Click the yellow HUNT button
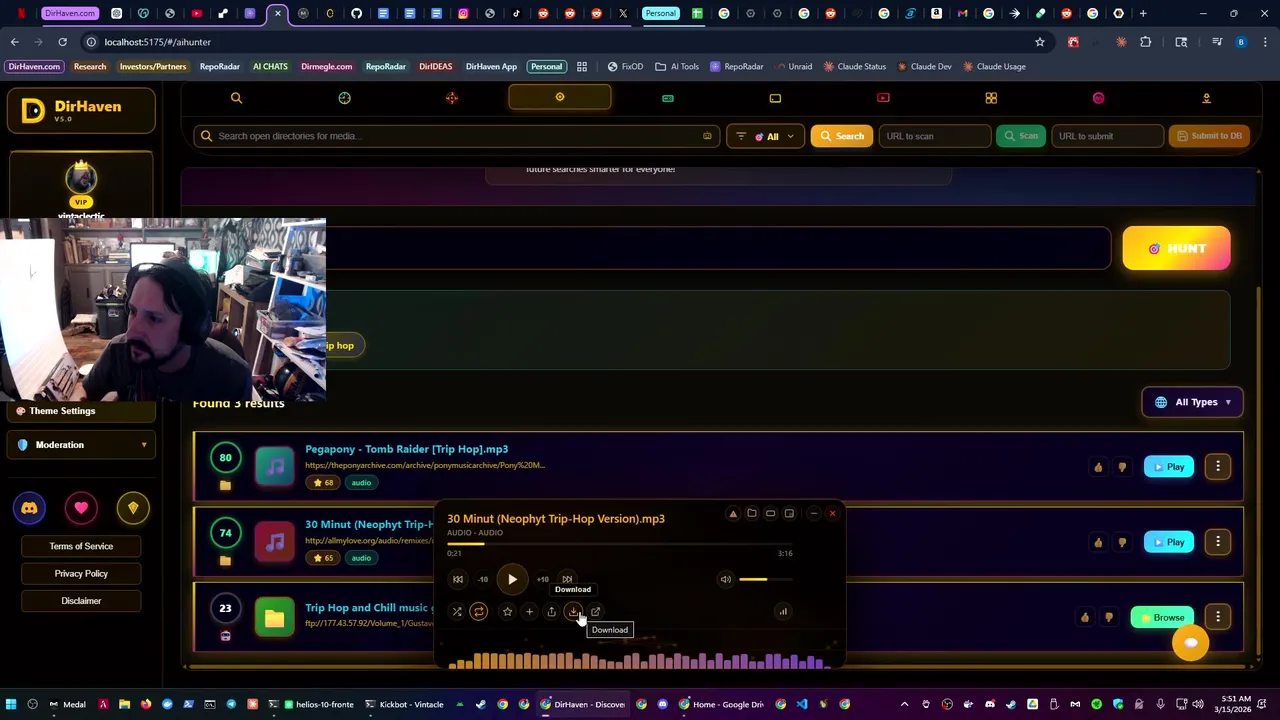This screenshot has height=720, width=1280. (1176, 249)
